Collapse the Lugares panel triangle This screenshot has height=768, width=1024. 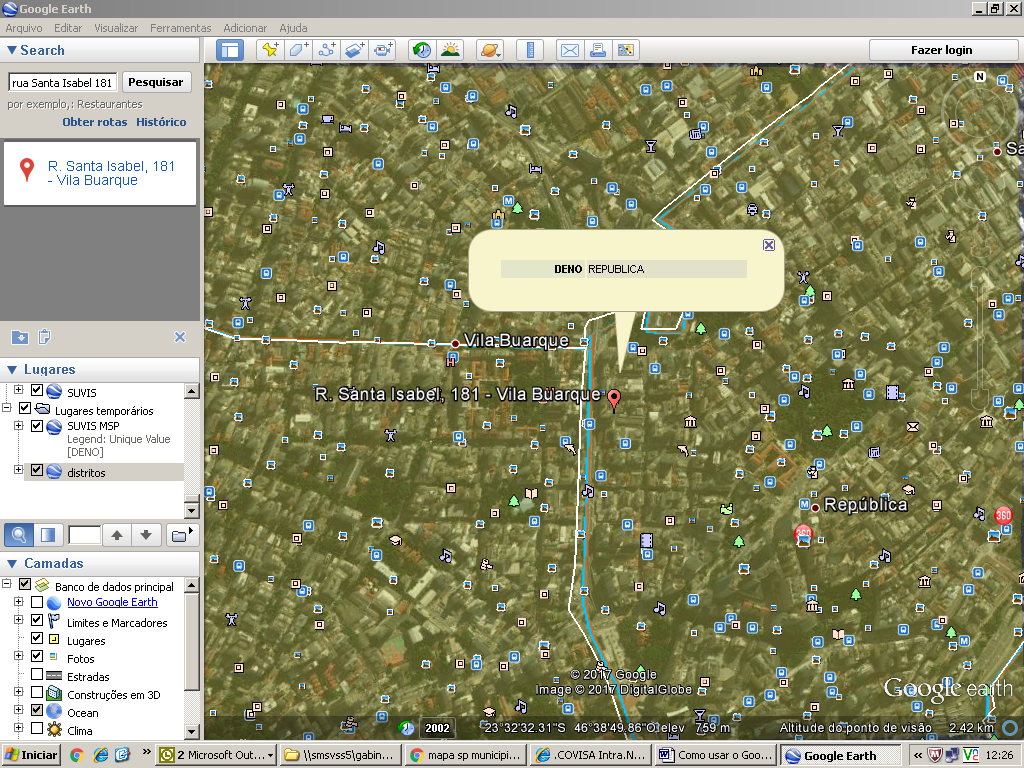(12, 369)
